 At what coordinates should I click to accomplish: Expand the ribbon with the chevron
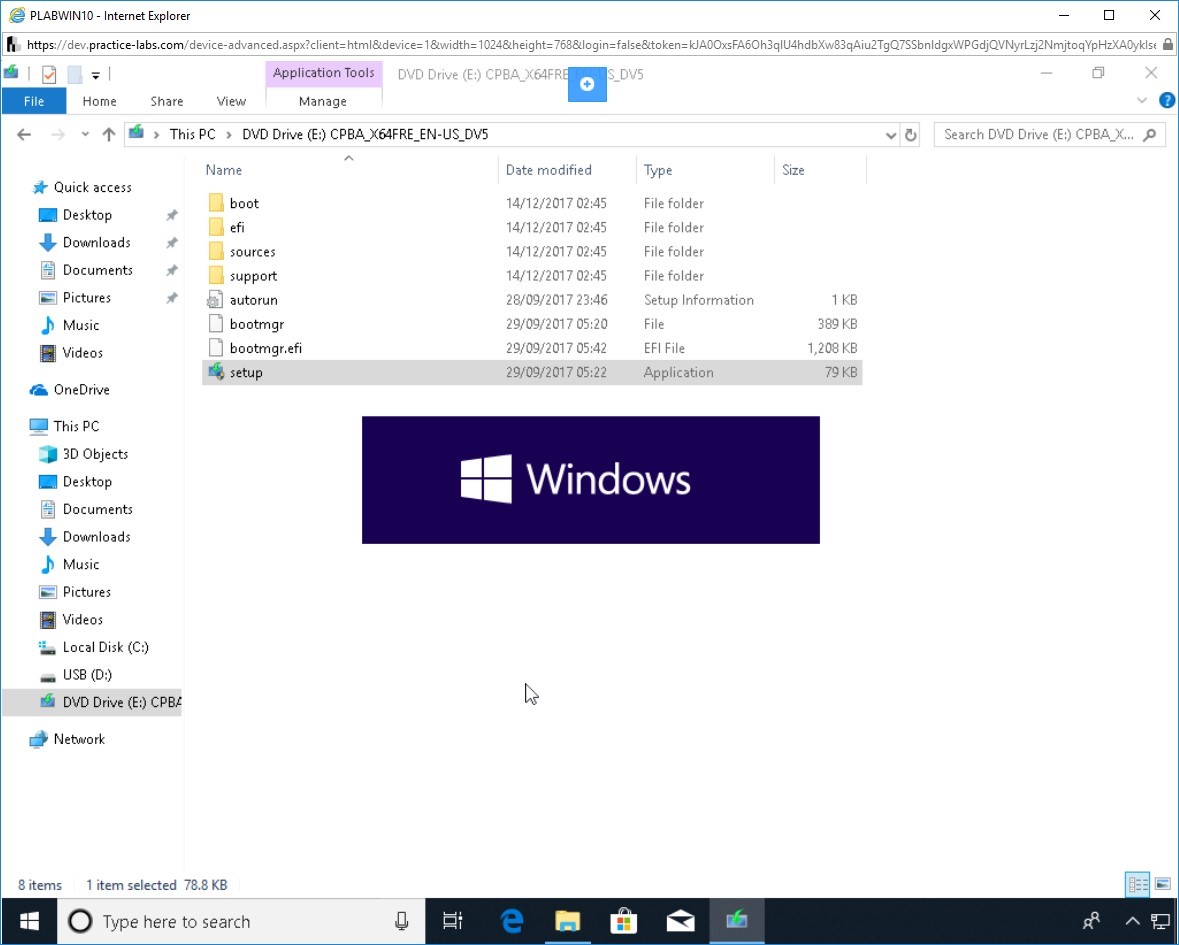(x=1142, y=101)
